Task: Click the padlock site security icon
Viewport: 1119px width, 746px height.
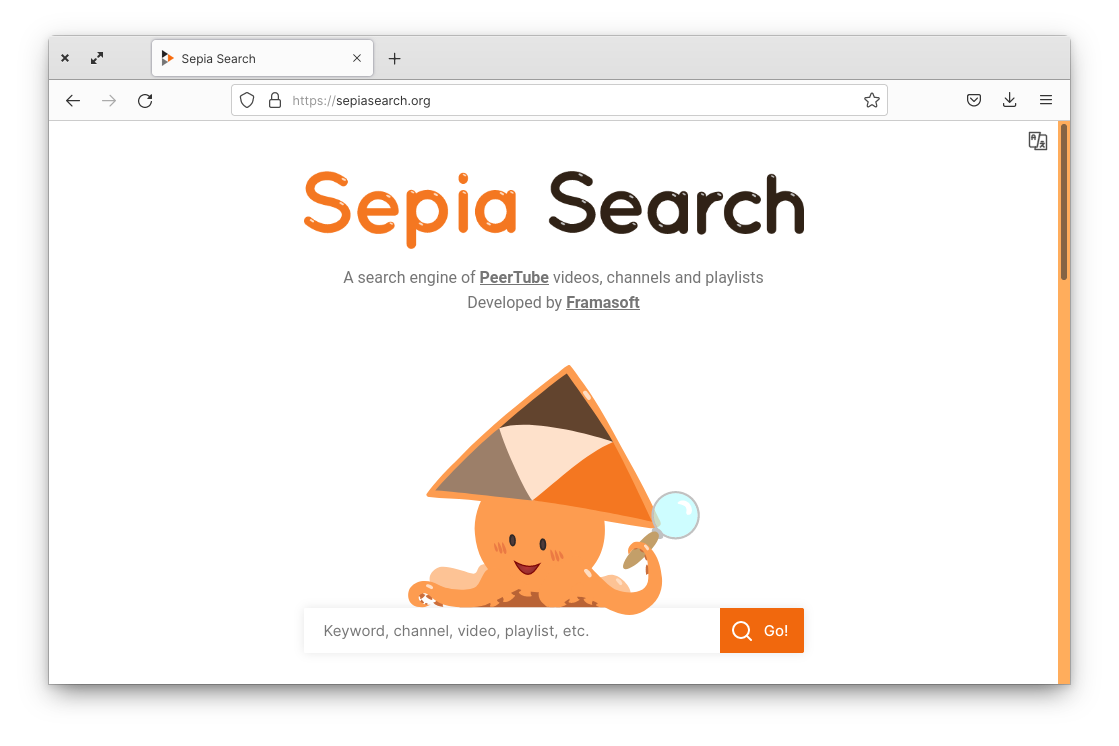Action: click(275, 101)
